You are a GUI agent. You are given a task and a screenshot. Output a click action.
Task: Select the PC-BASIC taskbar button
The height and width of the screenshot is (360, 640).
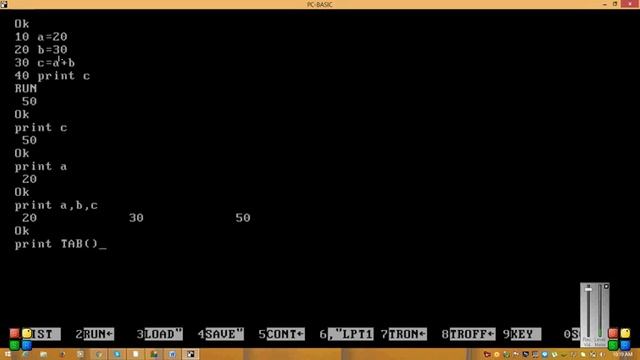click(191, 354)
